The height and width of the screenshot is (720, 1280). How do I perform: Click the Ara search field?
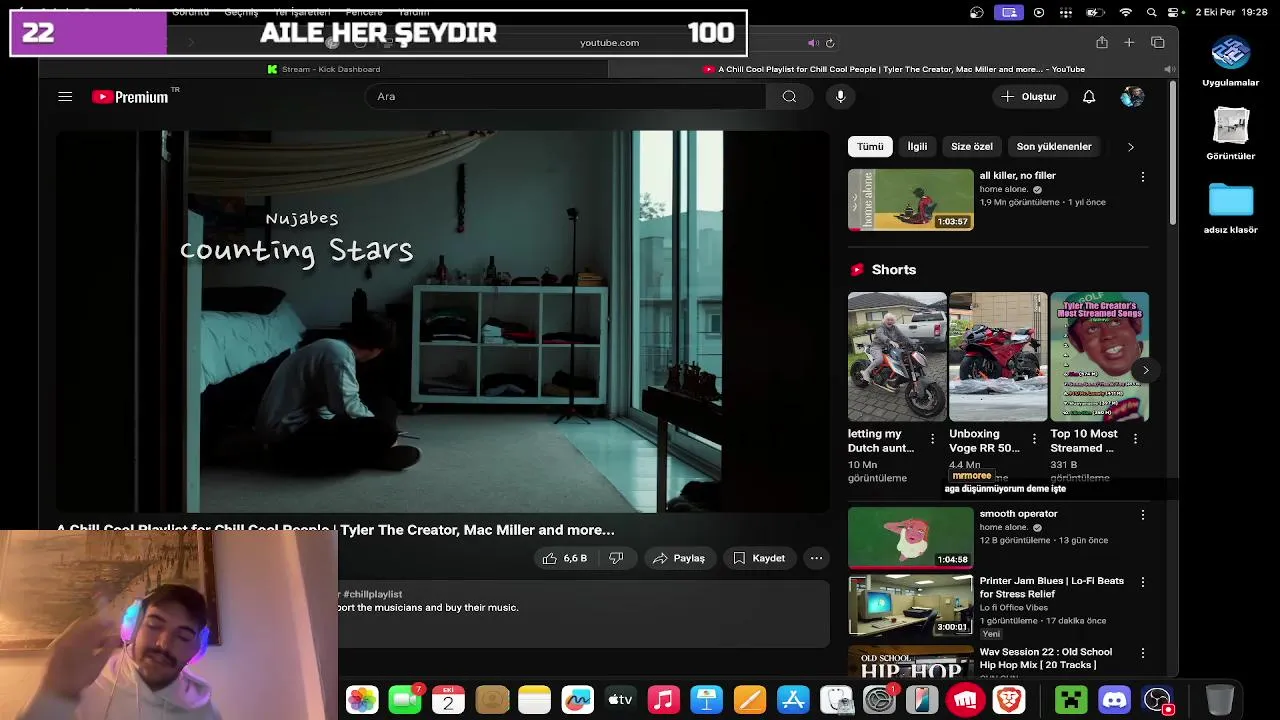[x=565, y=96]
